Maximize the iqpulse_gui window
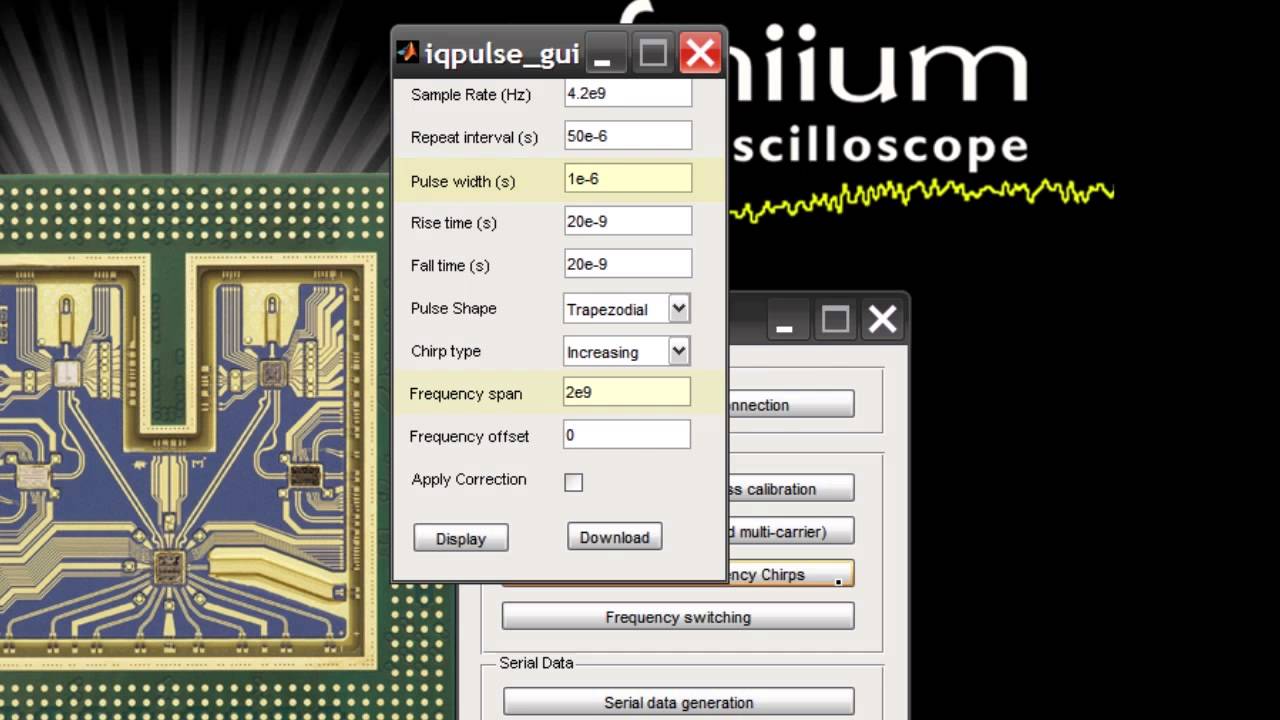 [x=653, y=53]
